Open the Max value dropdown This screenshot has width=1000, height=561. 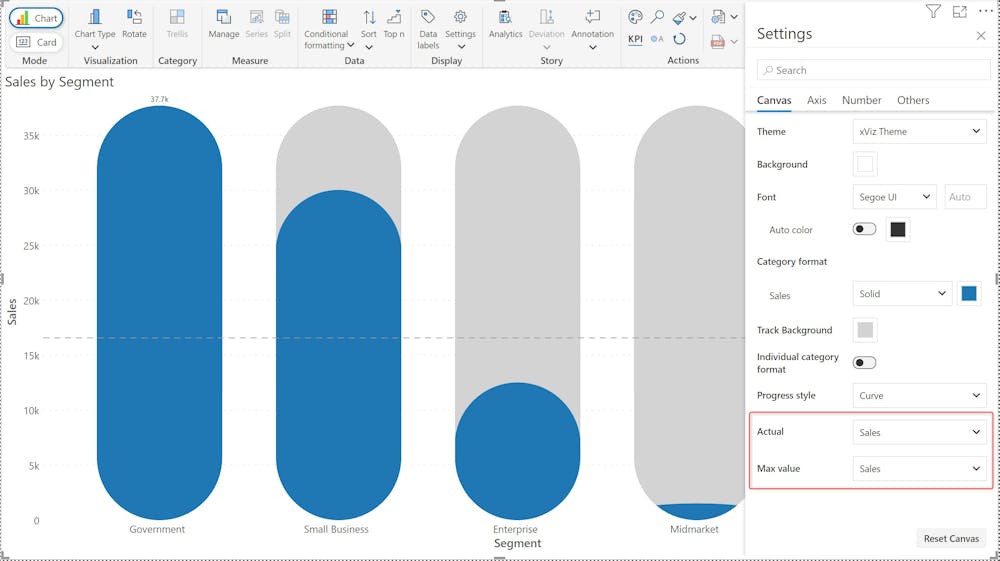(919, 468)
